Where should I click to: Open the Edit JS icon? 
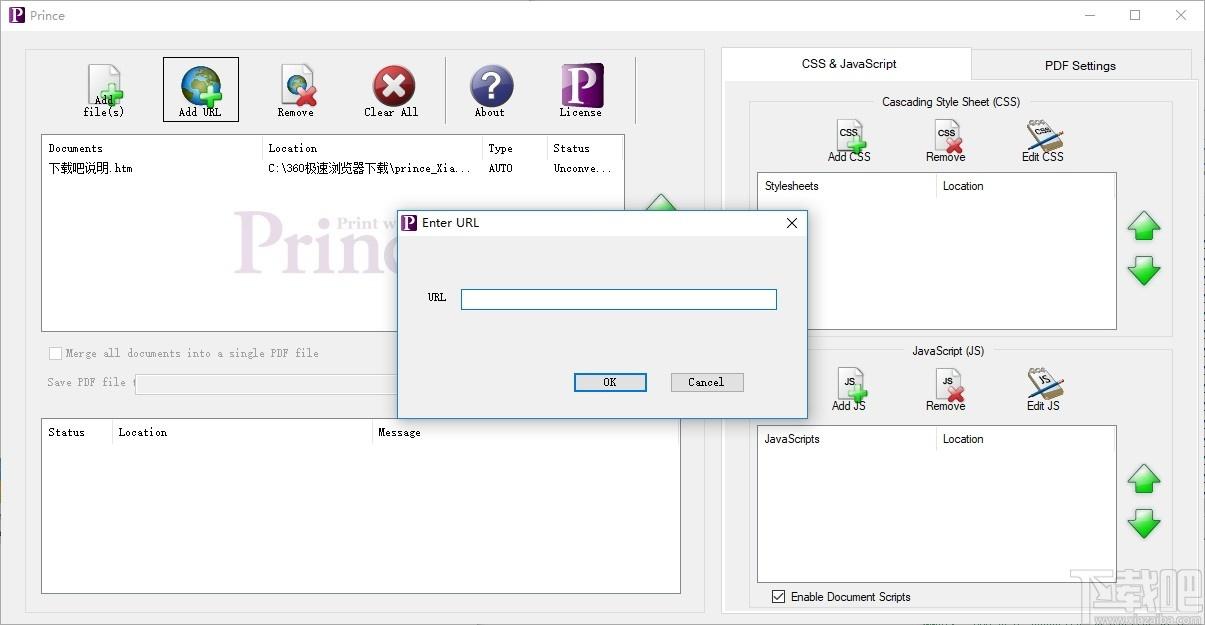coord(1043,390)
